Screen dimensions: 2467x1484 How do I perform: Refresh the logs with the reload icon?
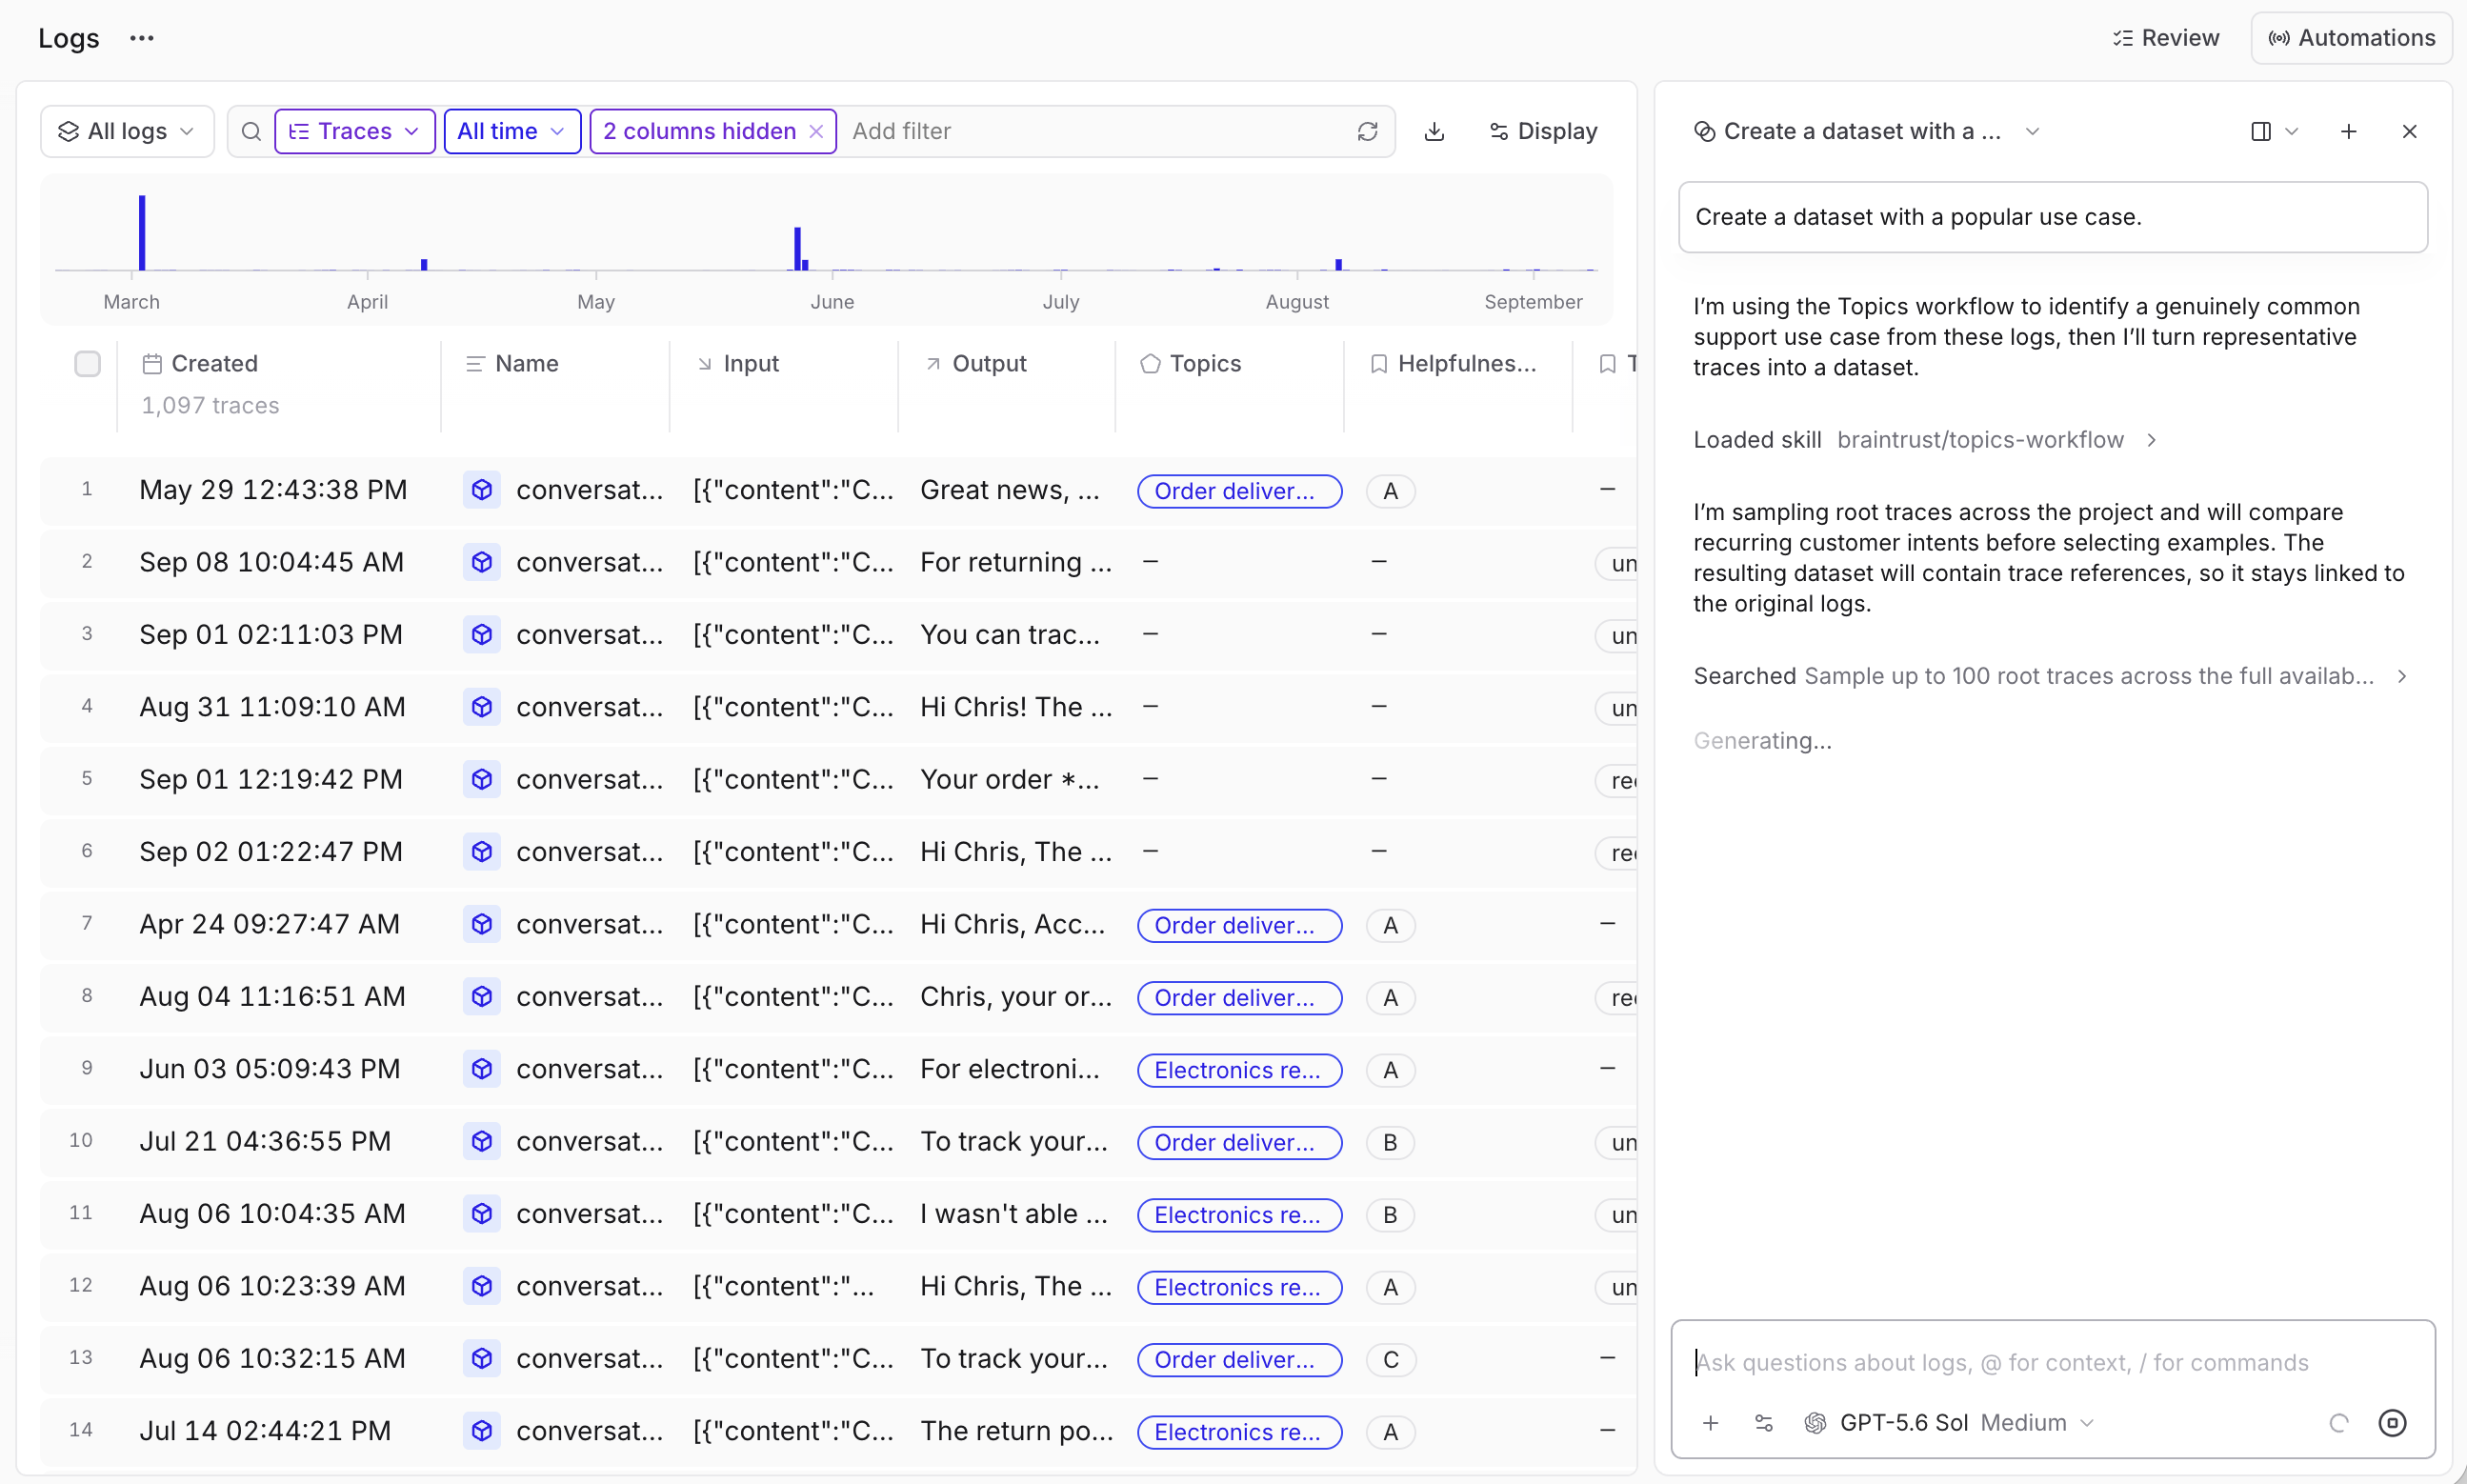pos(1367,131)
